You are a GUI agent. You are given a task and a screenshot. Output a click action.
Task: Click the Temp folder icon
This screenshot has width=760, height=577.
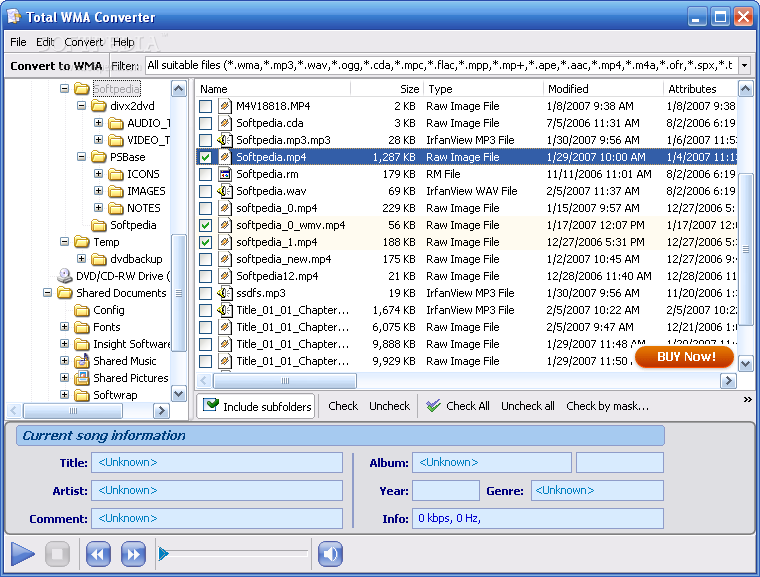click(82, 242)
